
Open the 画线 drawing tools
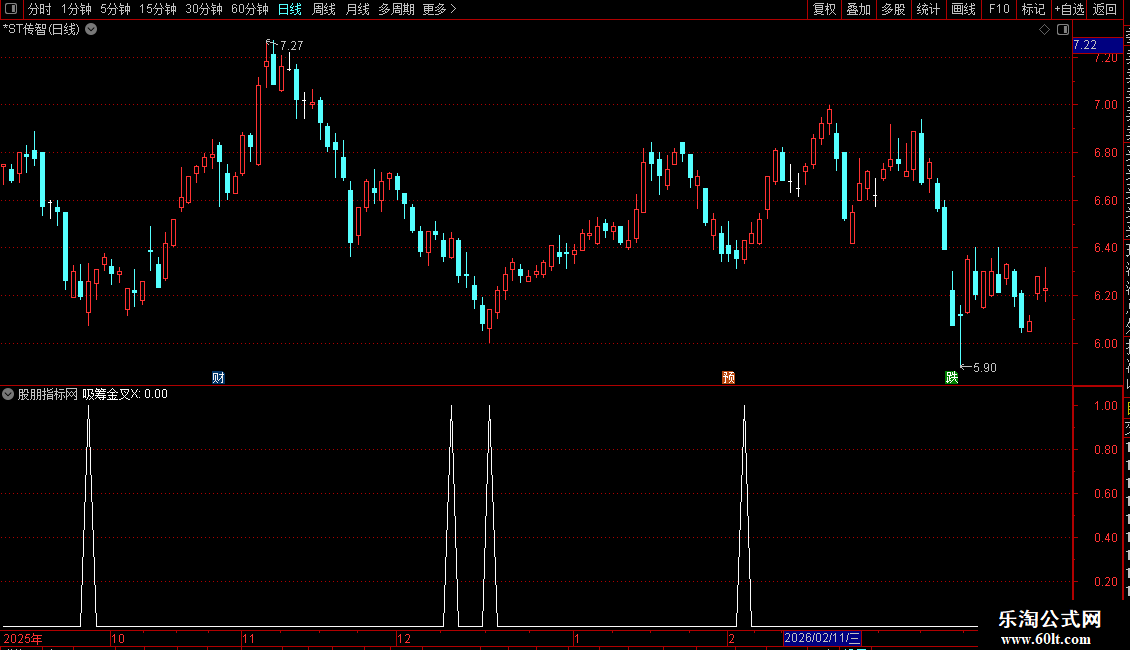(963, 9)
